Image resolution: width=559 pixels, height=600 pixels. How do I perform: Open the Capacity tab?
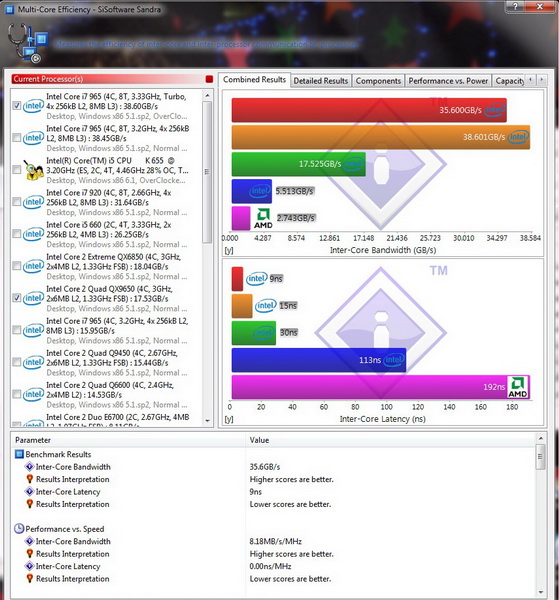point(509,81)
